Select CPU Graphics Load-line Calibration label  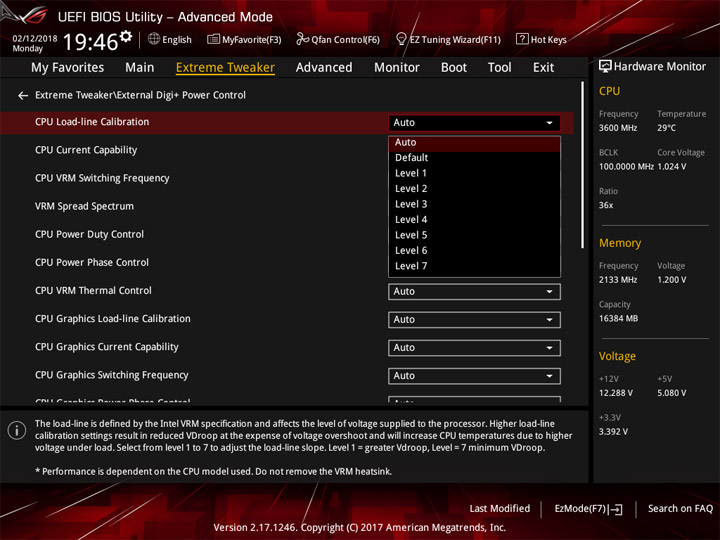pos(112,319)
